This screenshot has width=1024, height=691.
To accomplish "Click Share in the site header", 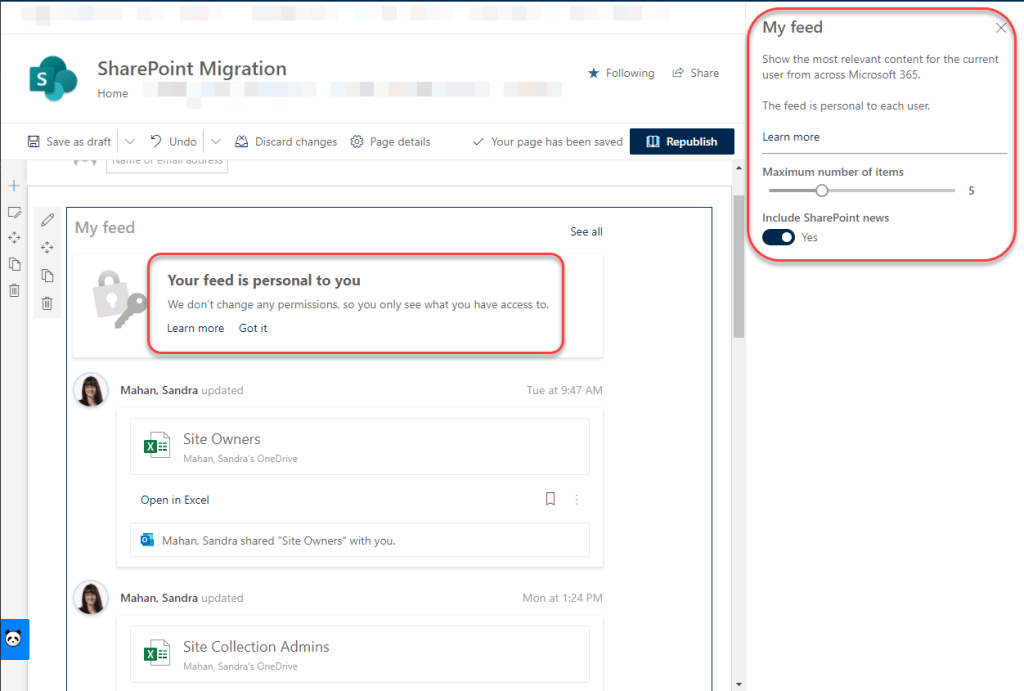I will click(x=695, y=73).
